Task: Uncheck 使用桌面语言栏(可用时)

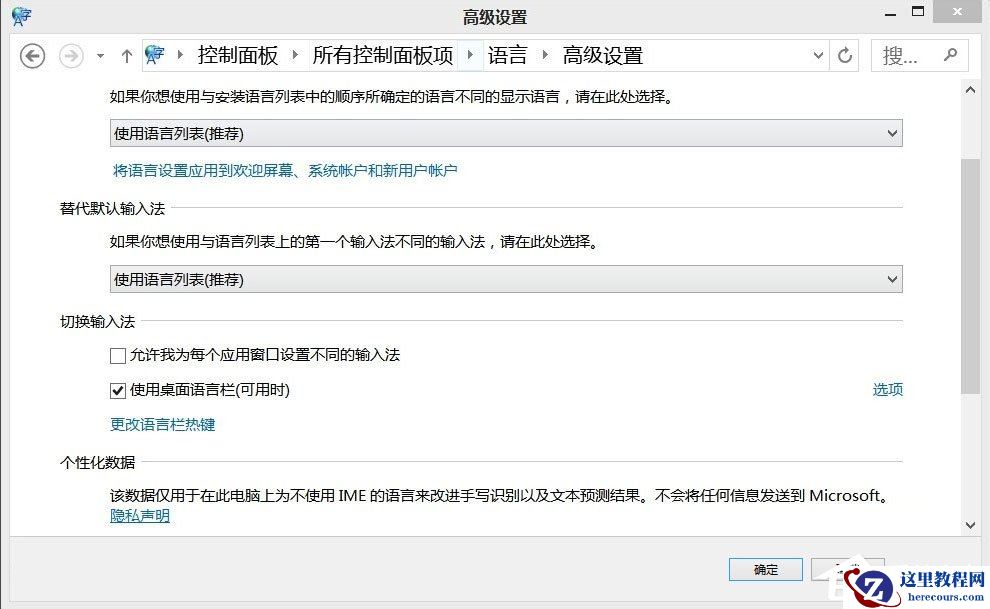Action: 117,390
